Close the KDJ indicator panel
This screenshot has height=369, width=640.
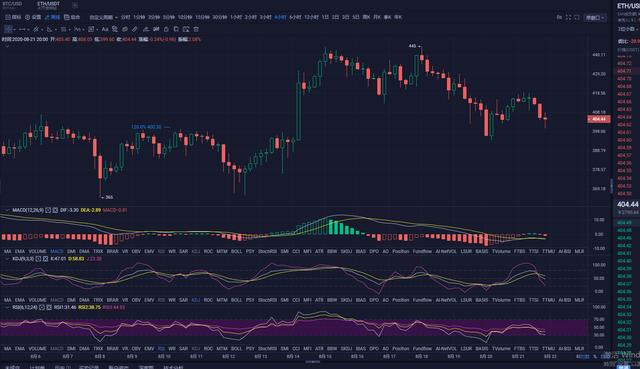tap(45, 258)
